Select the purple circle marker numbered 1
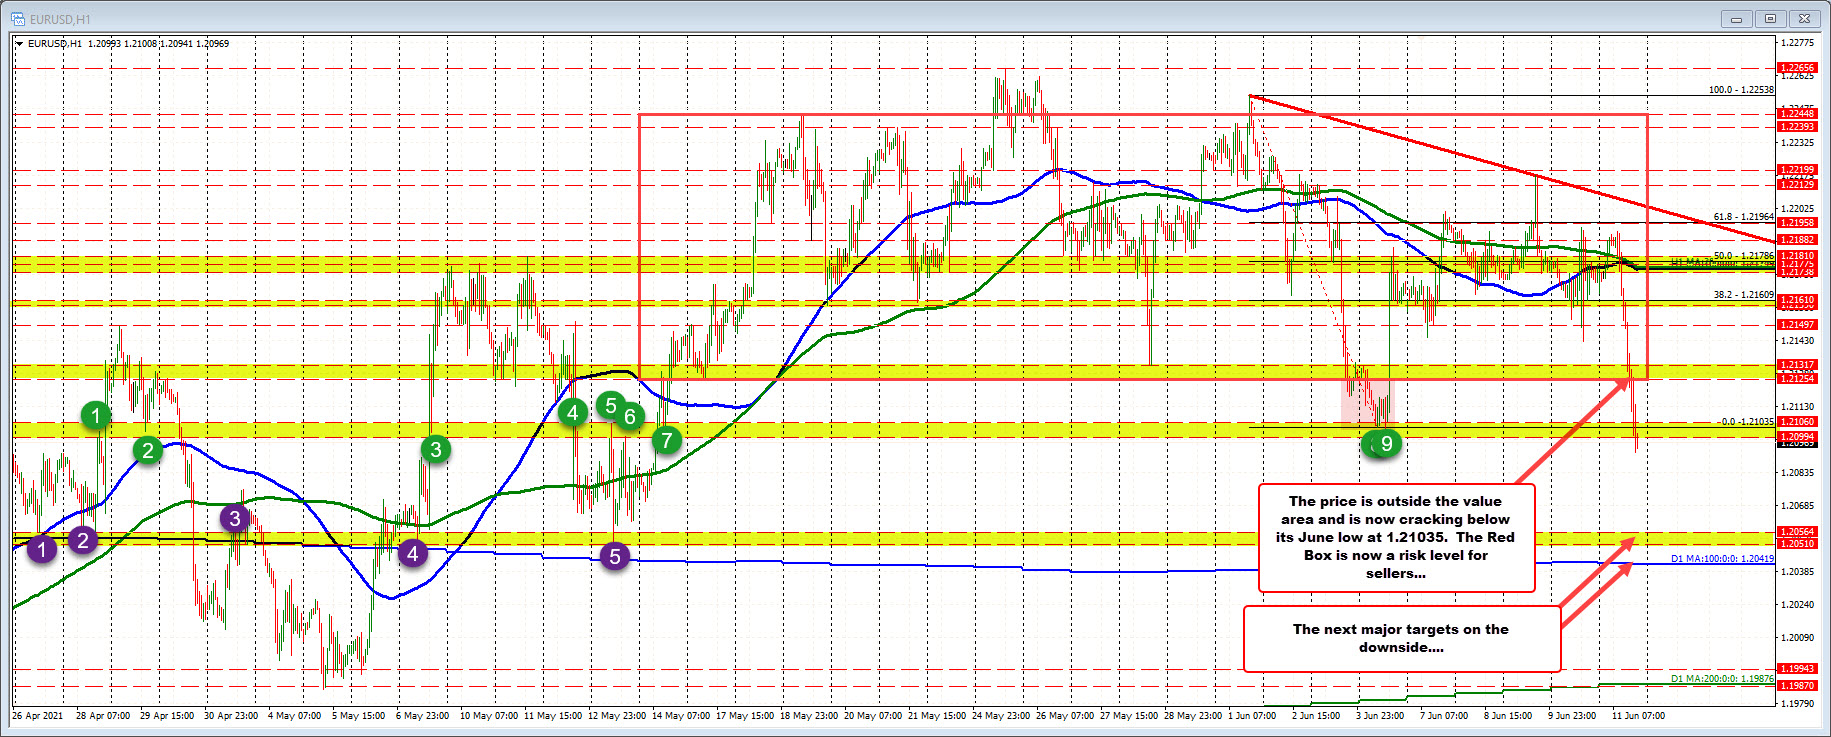Screen dimensions: 1831x737 (x=42, y=549)
